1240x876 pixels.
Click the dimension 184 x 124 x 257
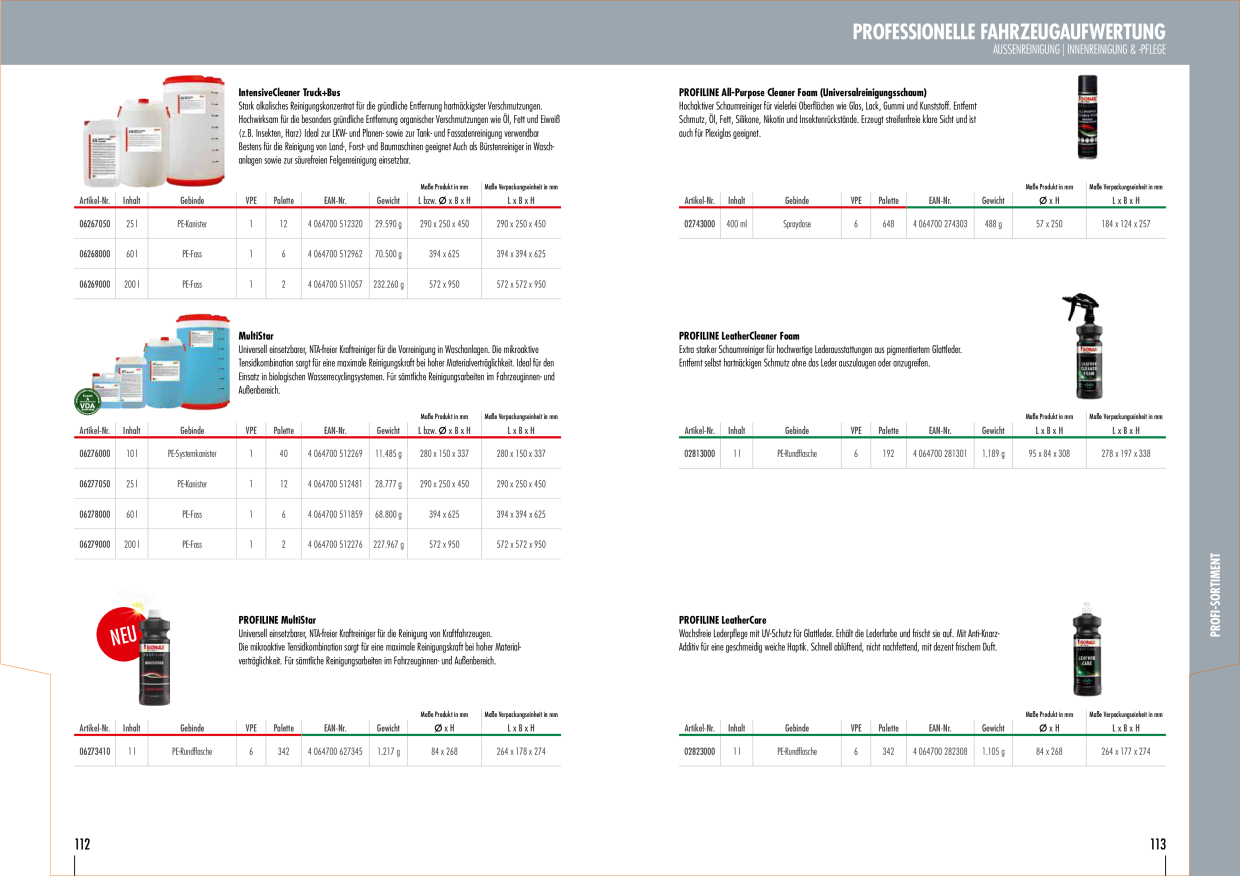point(1126,224)
